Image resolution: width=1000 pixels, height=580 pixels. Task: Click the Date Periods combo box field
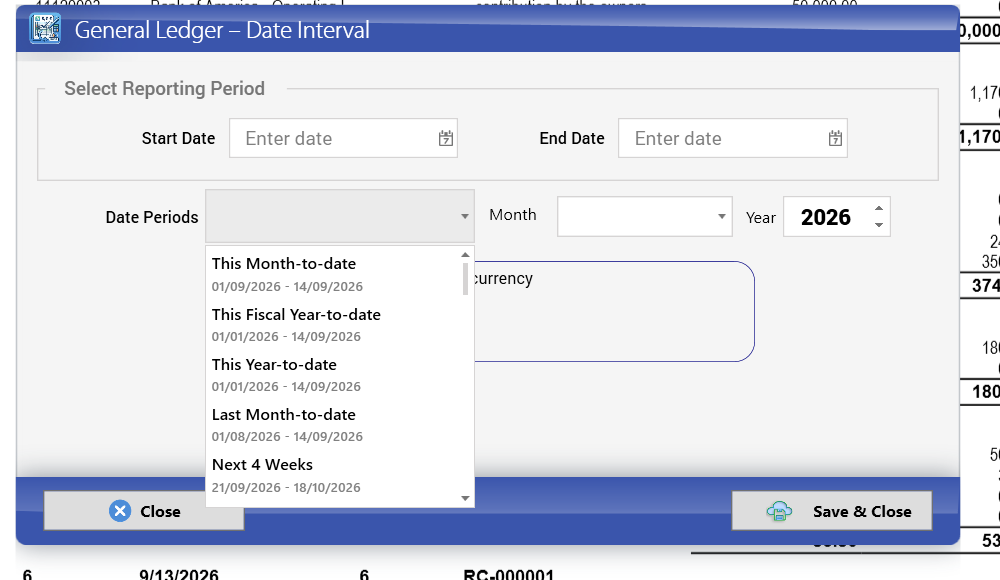point(340,216)
